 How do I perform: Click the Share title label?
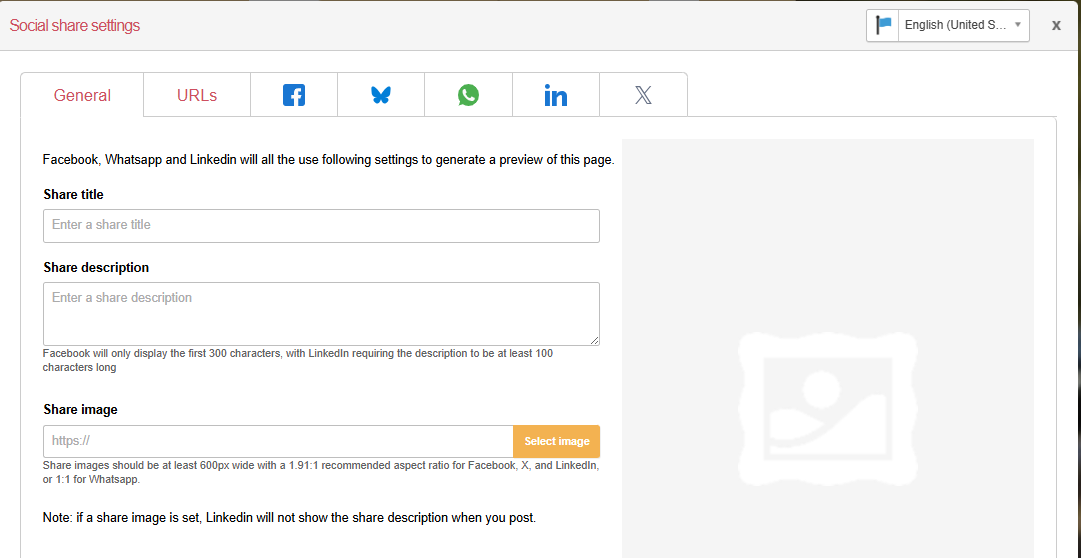(x=73, y=194)
